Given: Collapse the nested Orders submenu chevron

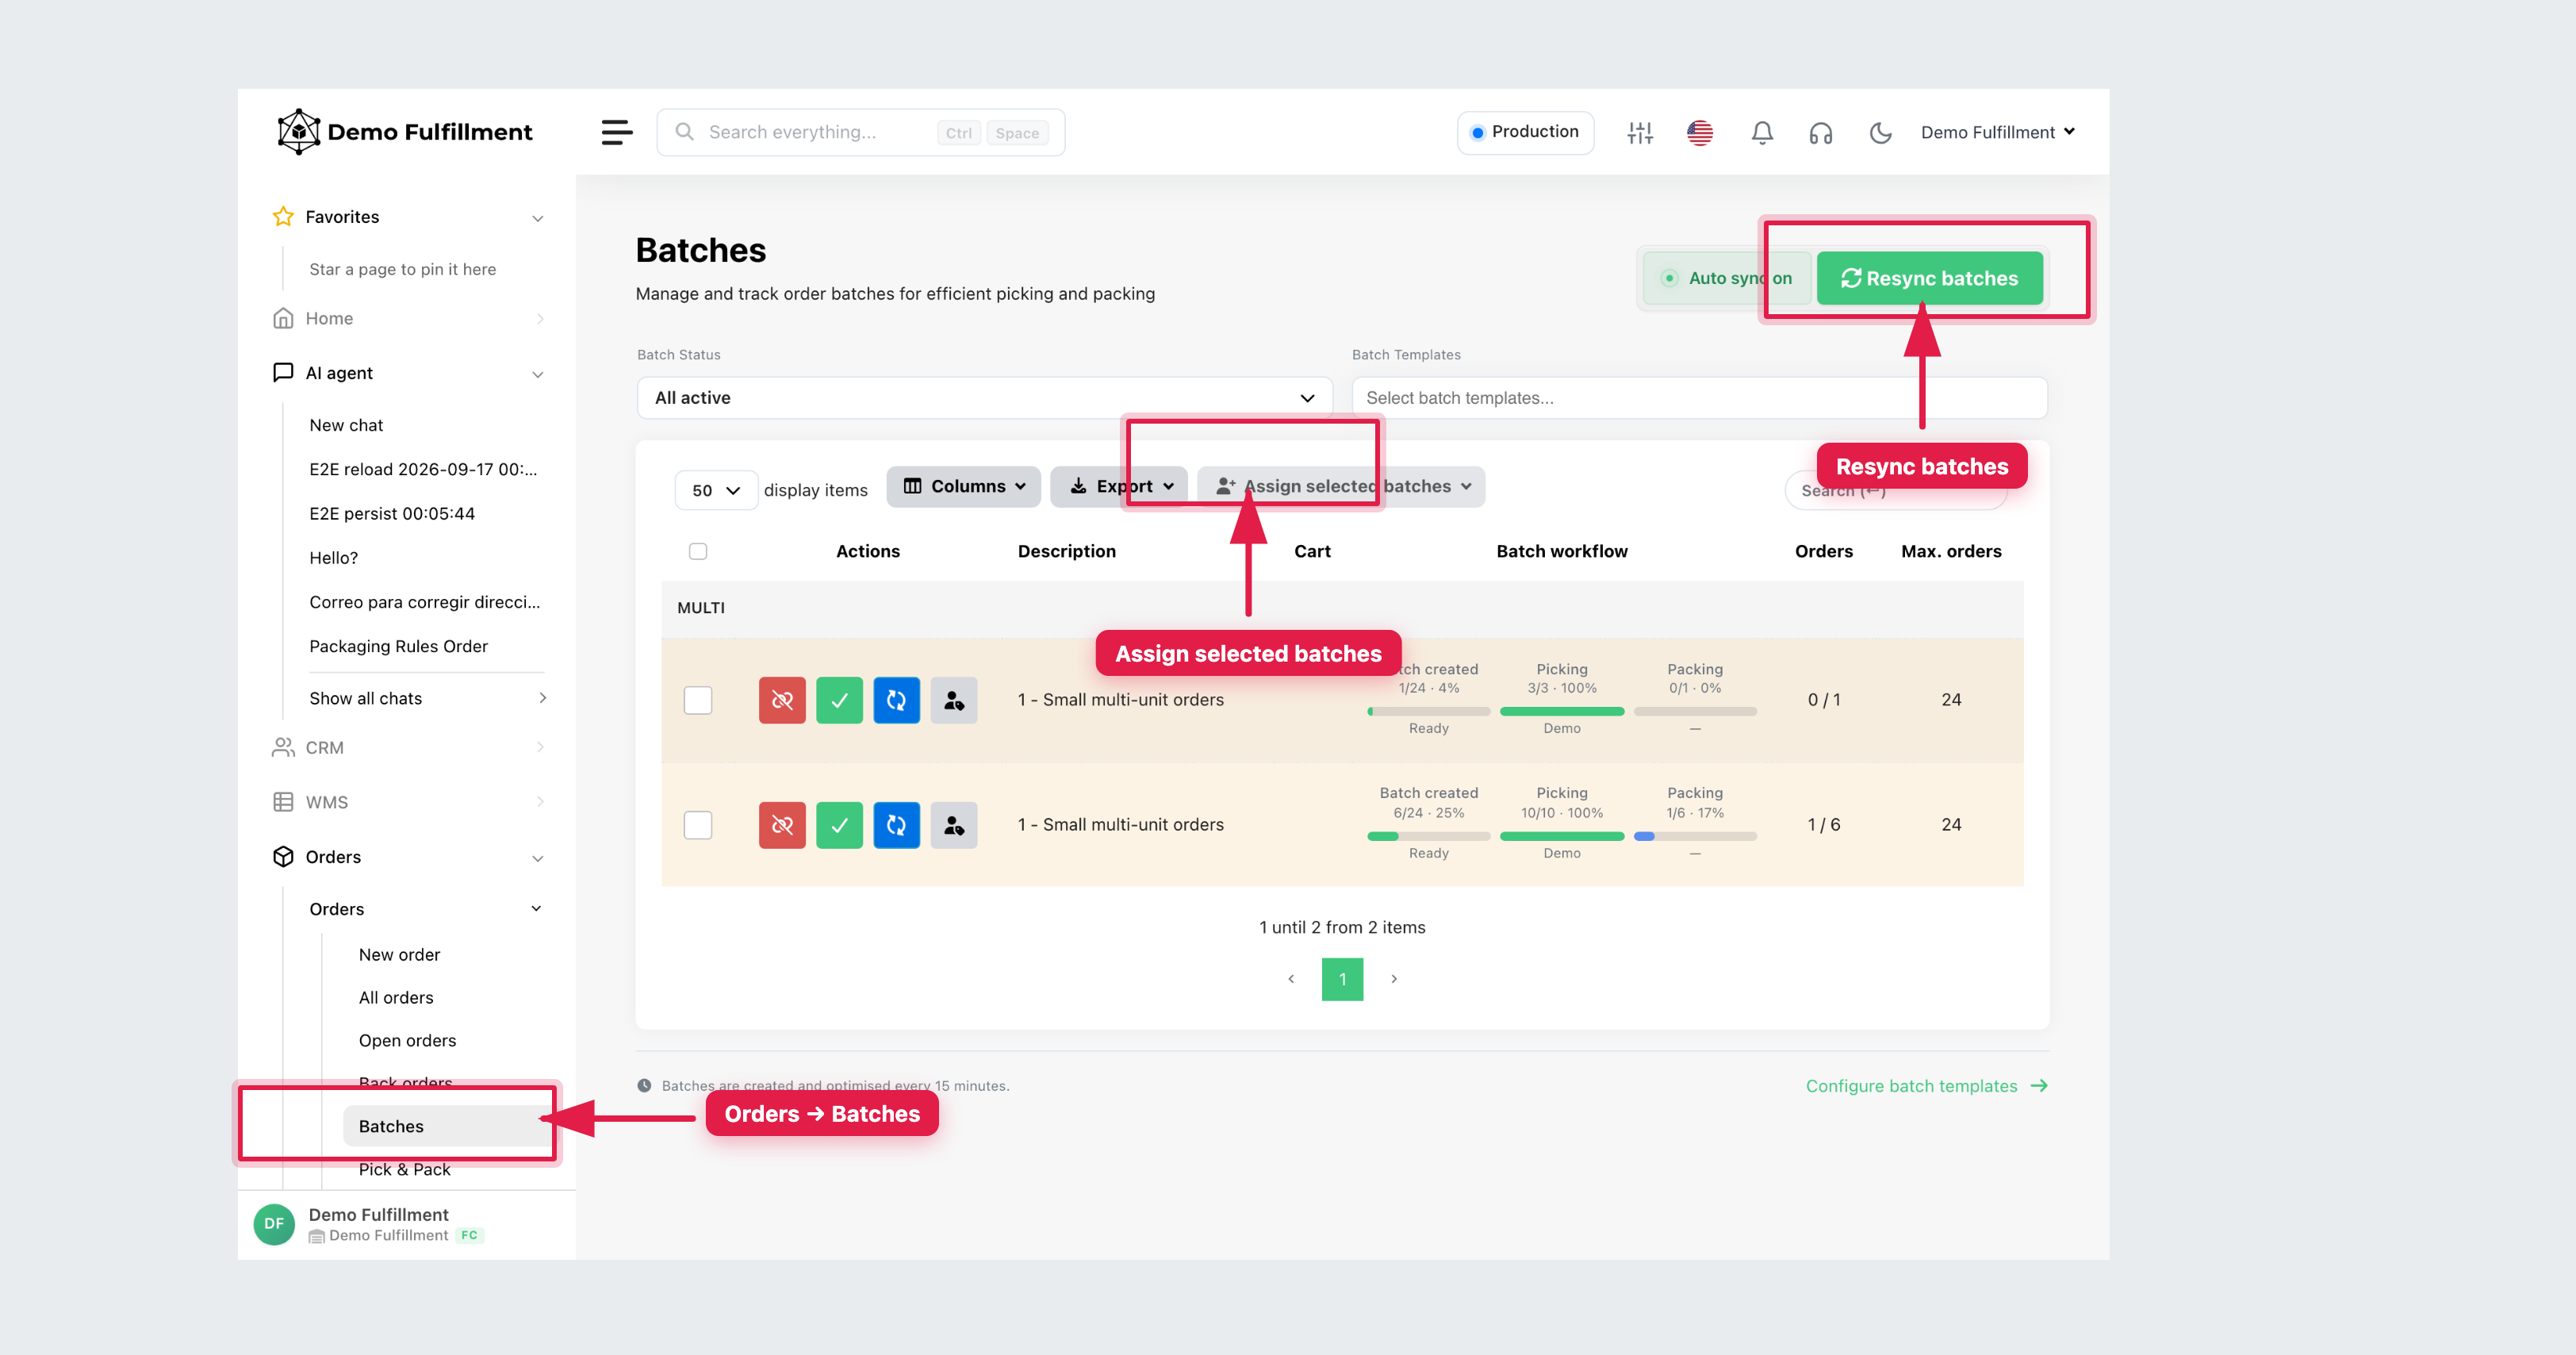Looking at the screenshot, I should (536, 909).
